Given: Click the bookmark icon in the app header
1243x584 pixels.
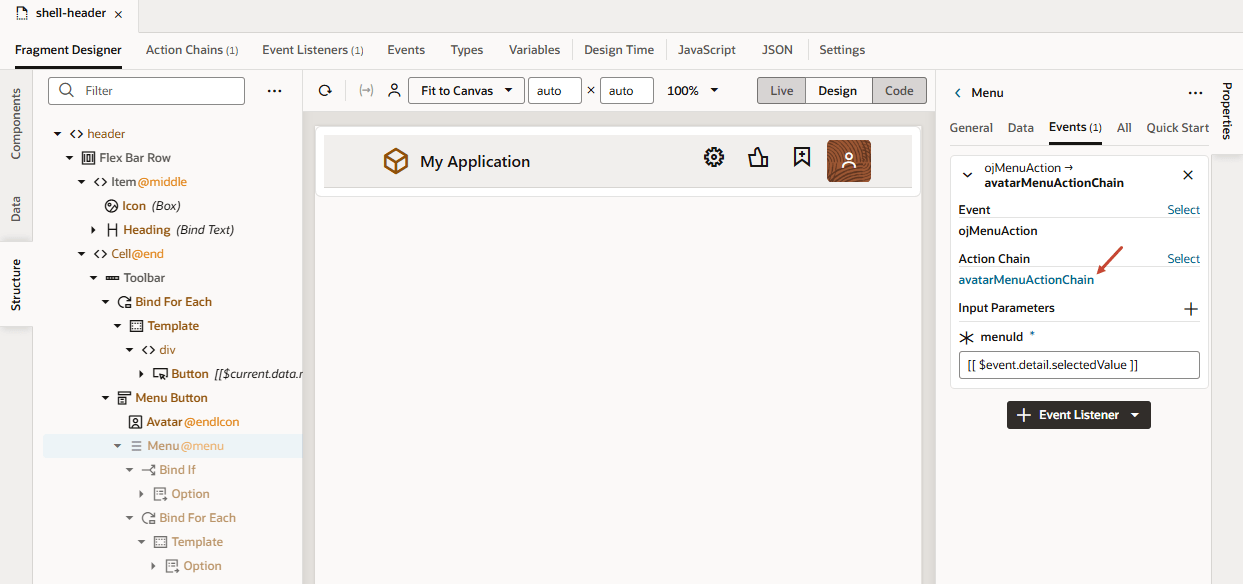Looking at the screenshot, I should point(801,157).
